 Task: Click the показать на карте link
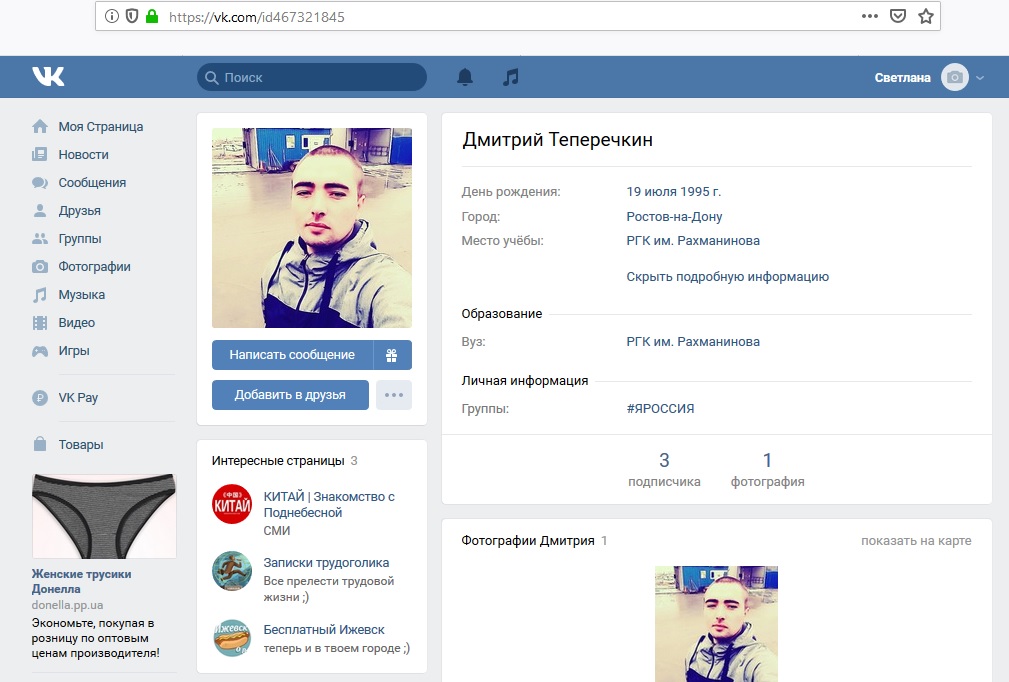(916, 541)
